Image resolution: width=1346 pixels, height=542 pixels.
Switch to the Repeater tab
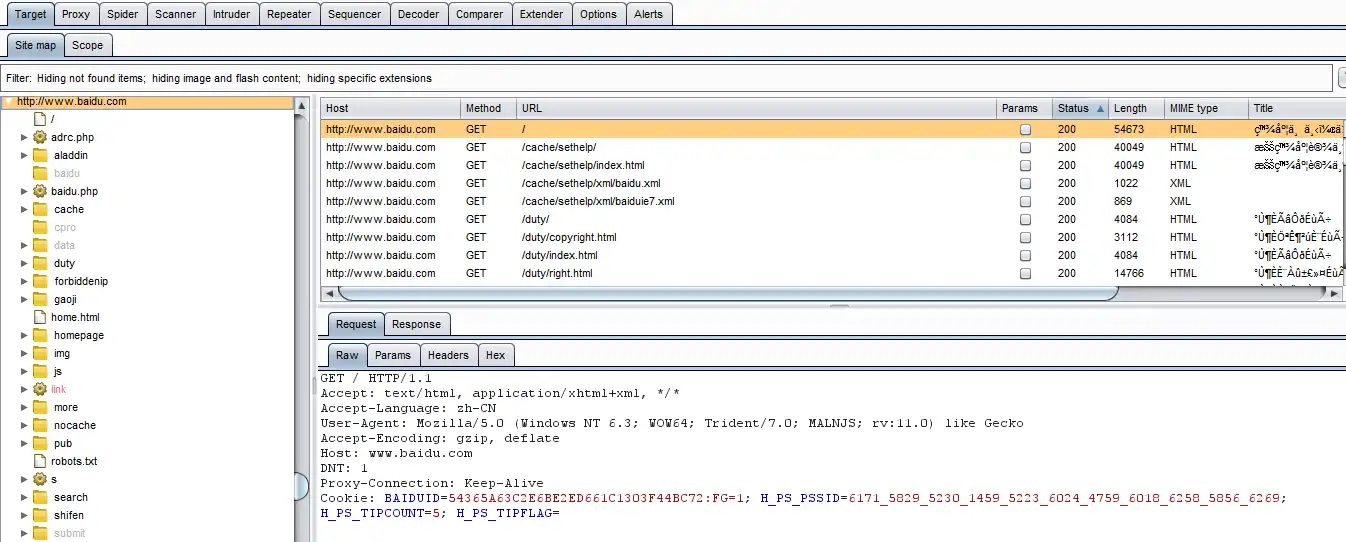(289, 14)
